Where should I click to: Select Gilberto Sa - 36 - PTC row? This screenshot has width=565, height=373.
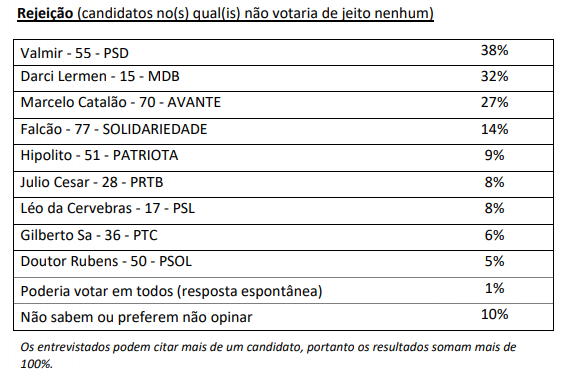[x=283, y=237]
